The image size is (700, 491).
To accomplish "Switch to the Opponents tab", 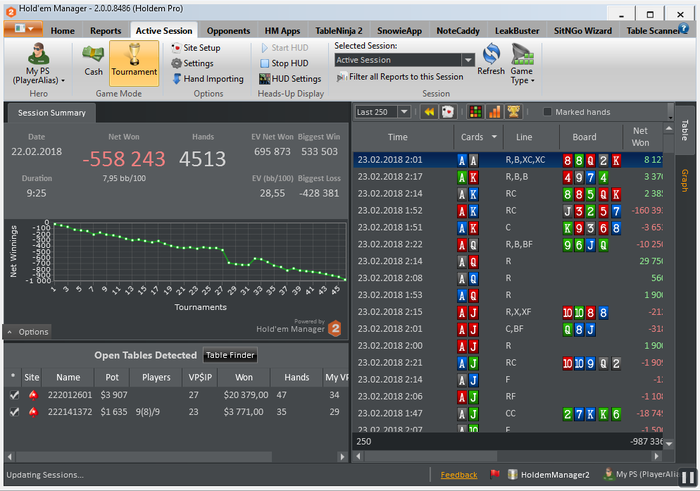I will [228, 31].
